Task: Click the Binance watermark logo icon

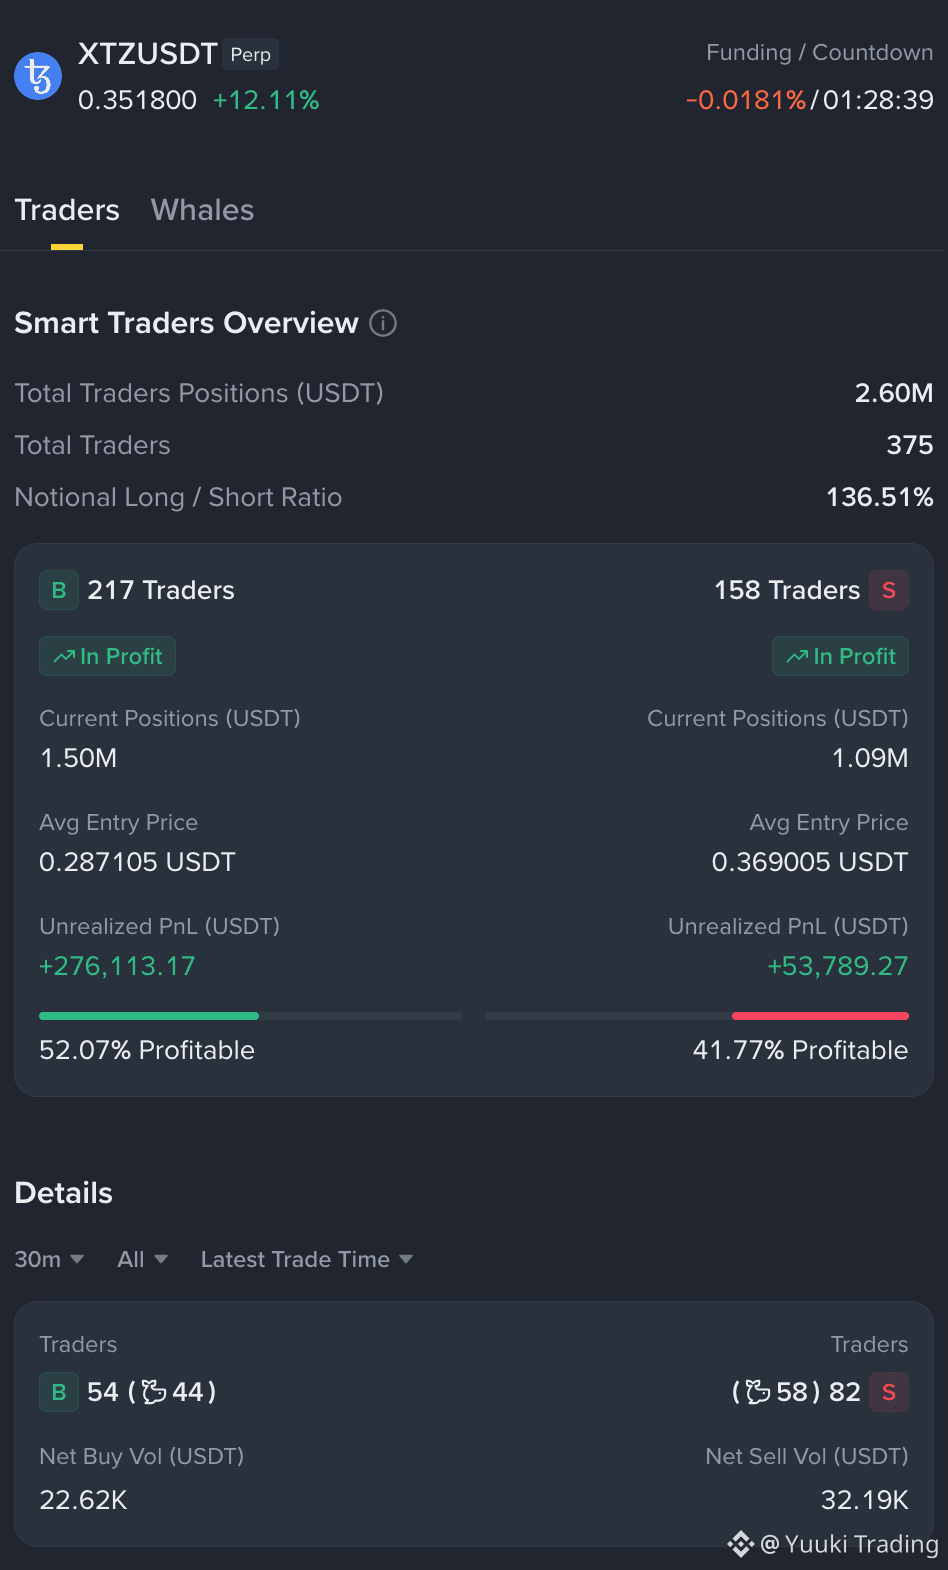Action: point(740,1544)
